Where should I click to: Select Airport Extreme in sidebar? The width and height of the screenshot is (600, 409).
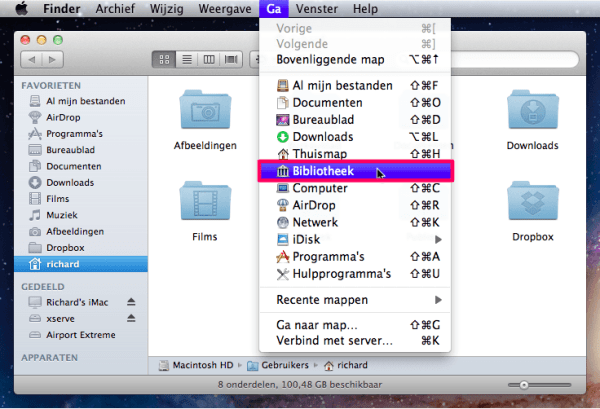(81, 335)
